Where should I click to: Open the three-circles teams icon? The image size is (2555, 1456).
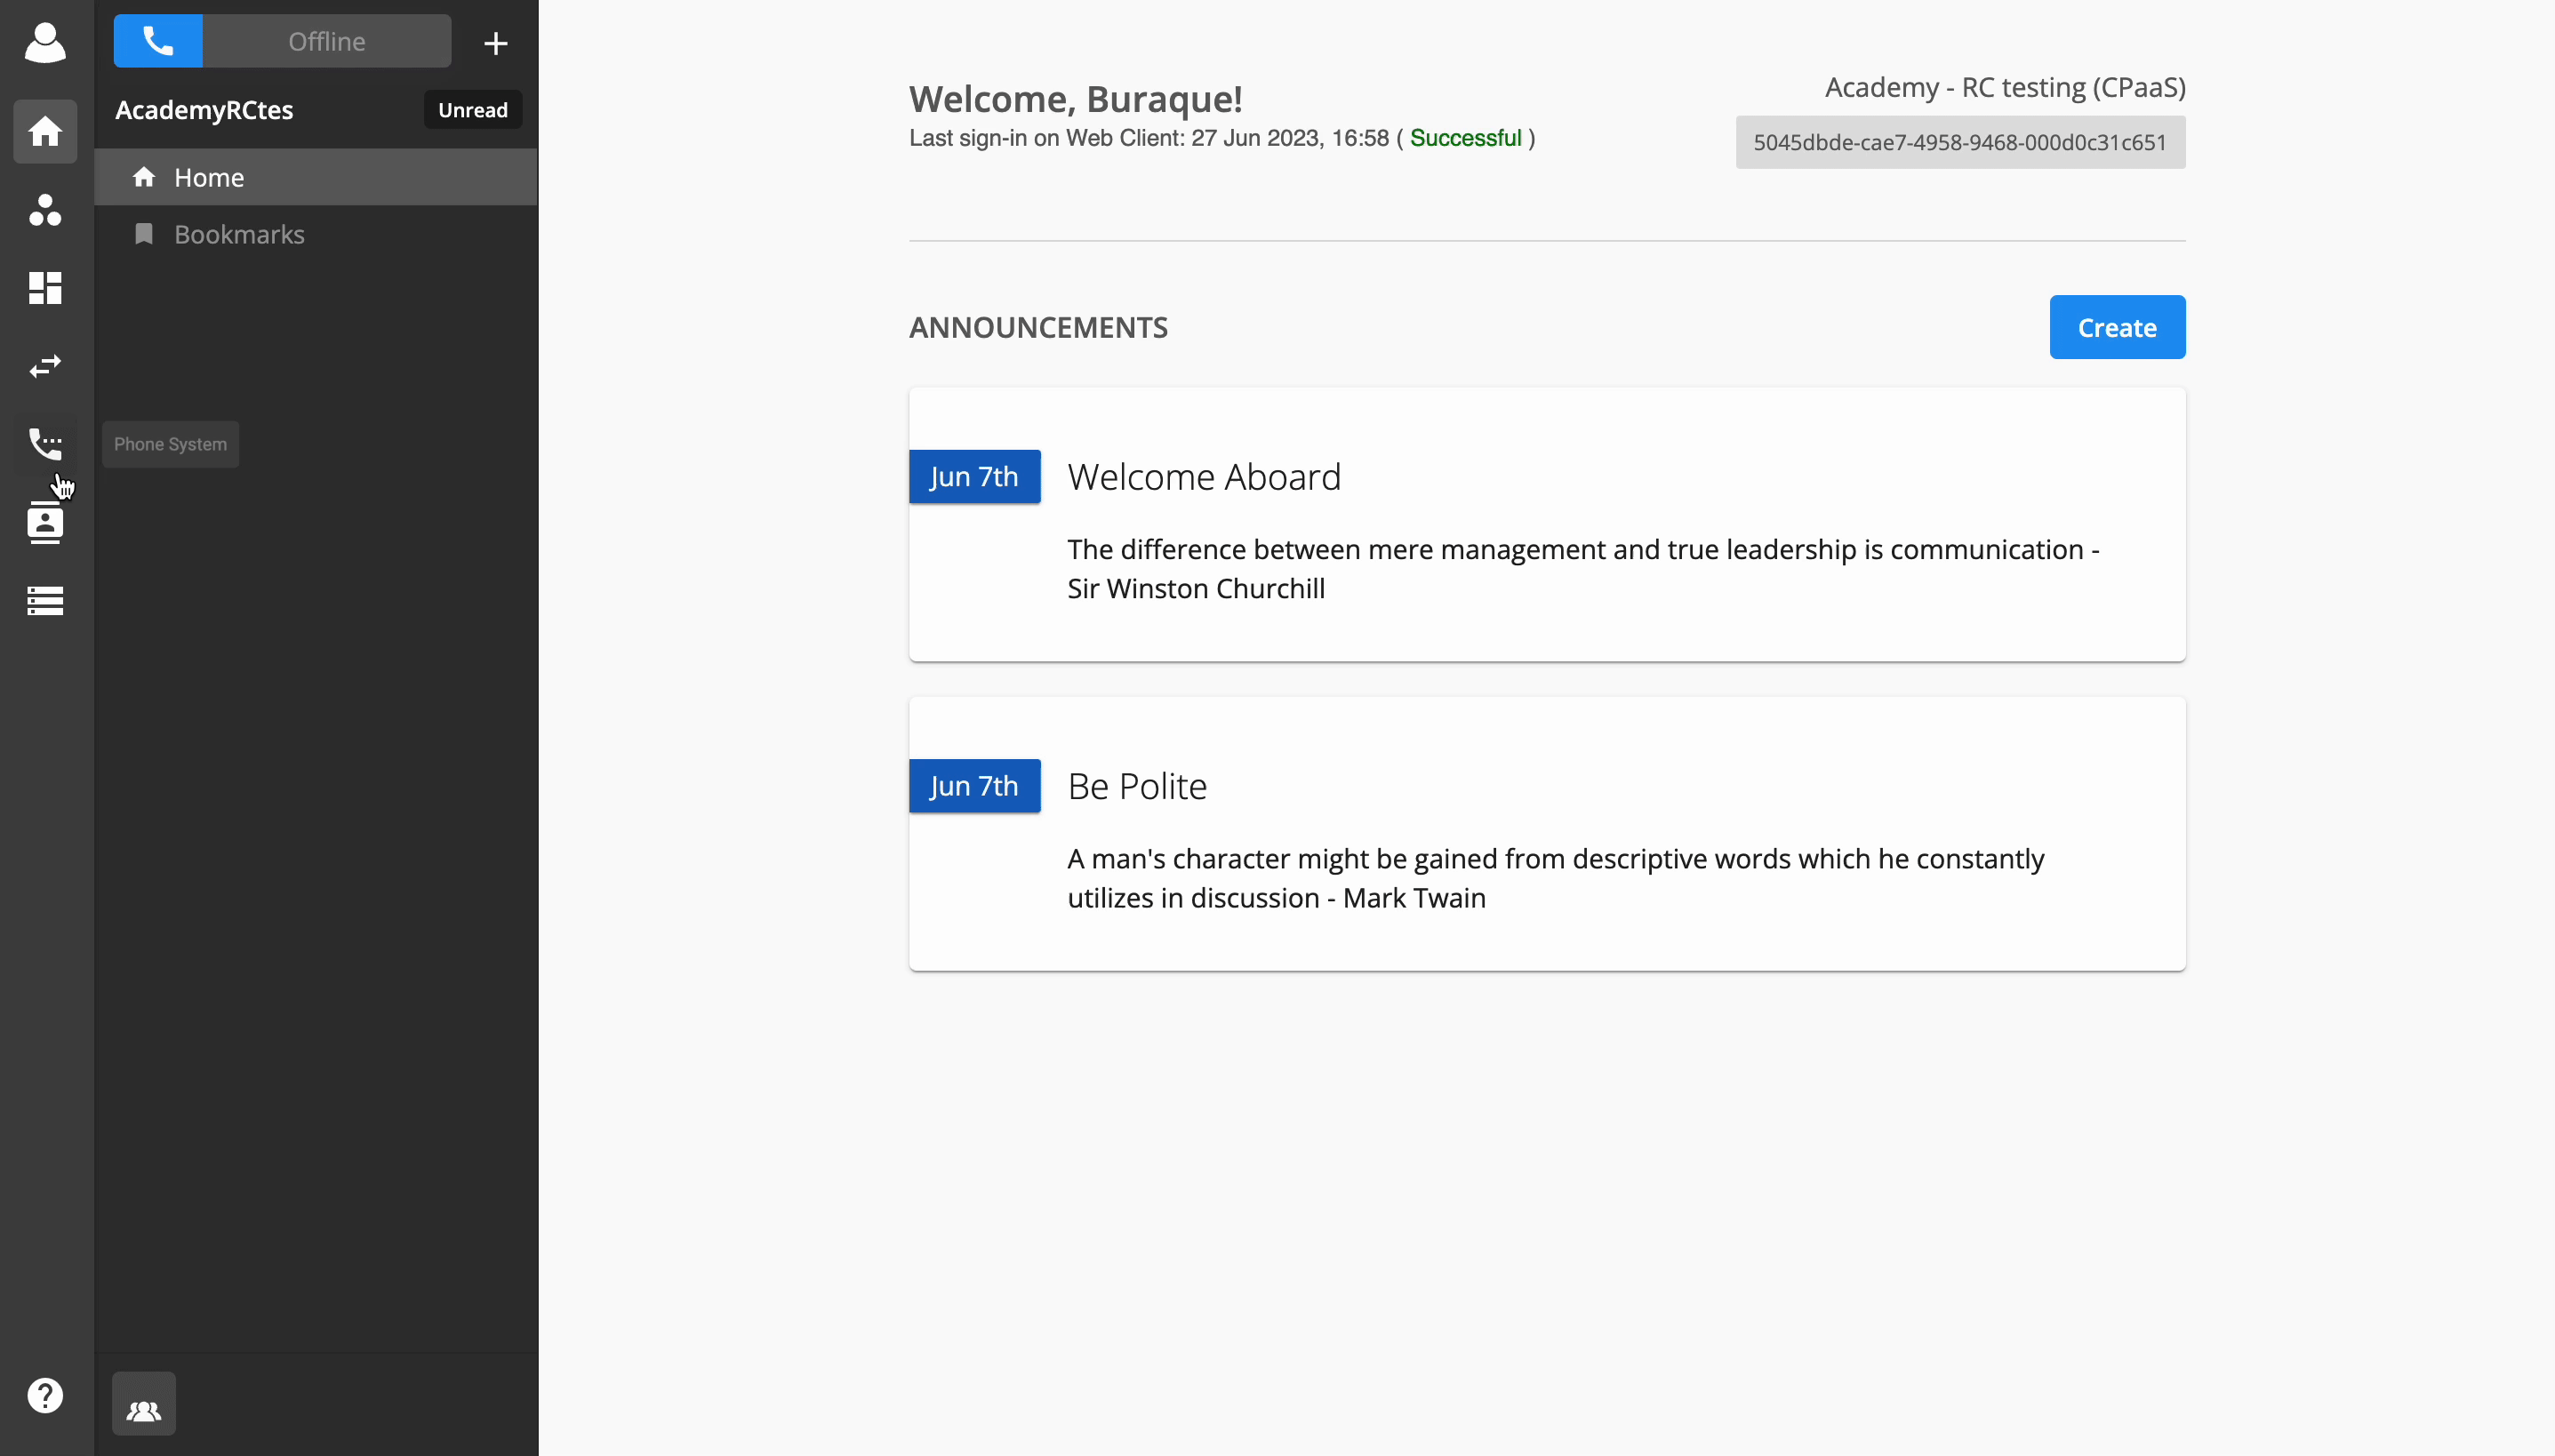pyautogui.click(x=45, y=209)
